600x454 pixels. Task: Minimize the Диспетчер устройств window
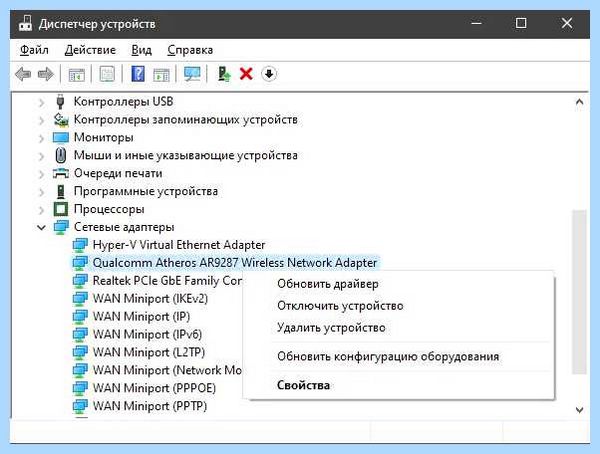[476, 23]
